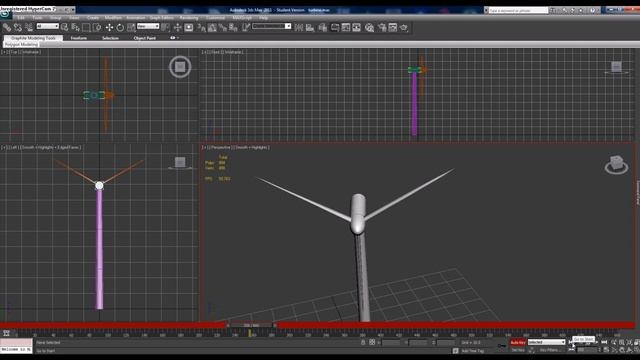640x360 pixels.
Task: Activate the Select Object tool
Action: pyautogui.click(x=64, y=27)
